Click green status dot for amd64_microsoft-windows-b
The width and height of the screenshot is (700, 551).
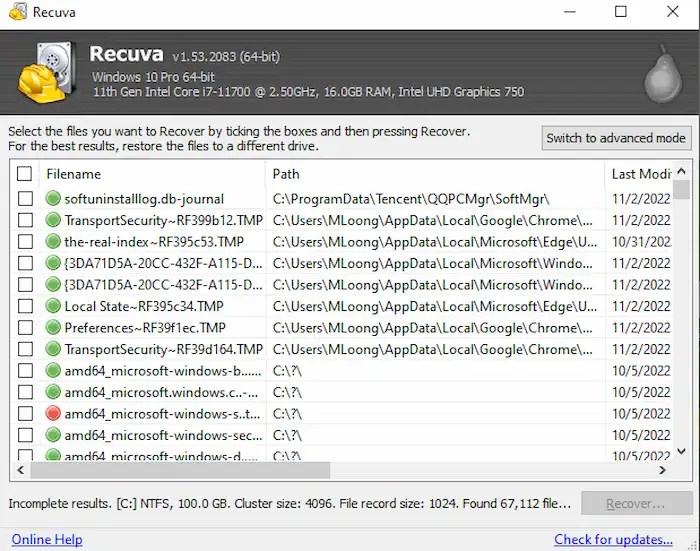coord(53,370)
